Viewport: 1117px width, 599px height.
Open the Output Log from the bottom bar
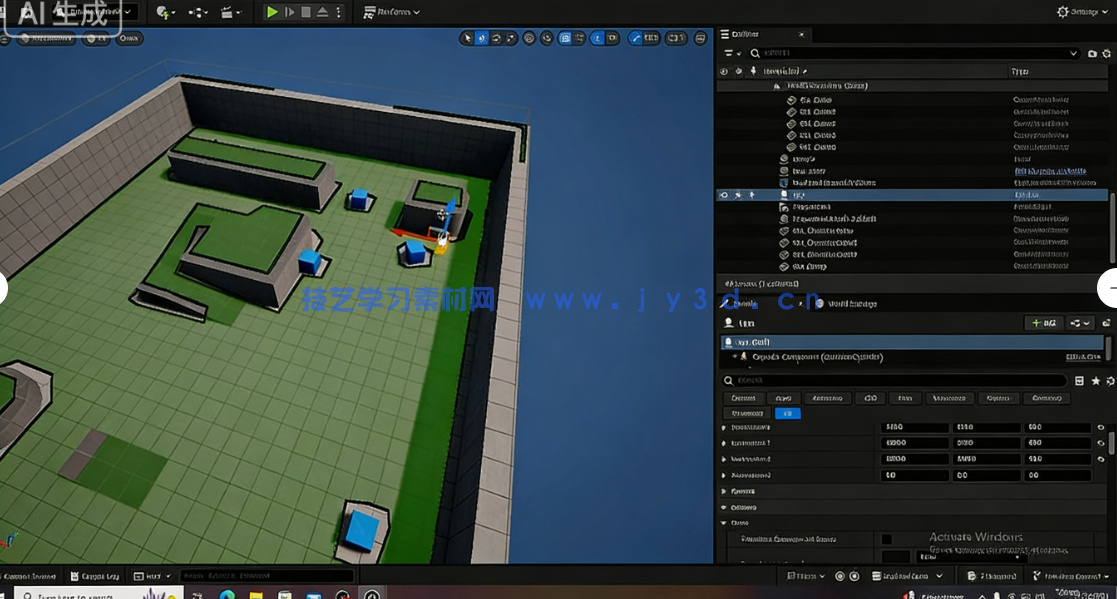point(95,575)
